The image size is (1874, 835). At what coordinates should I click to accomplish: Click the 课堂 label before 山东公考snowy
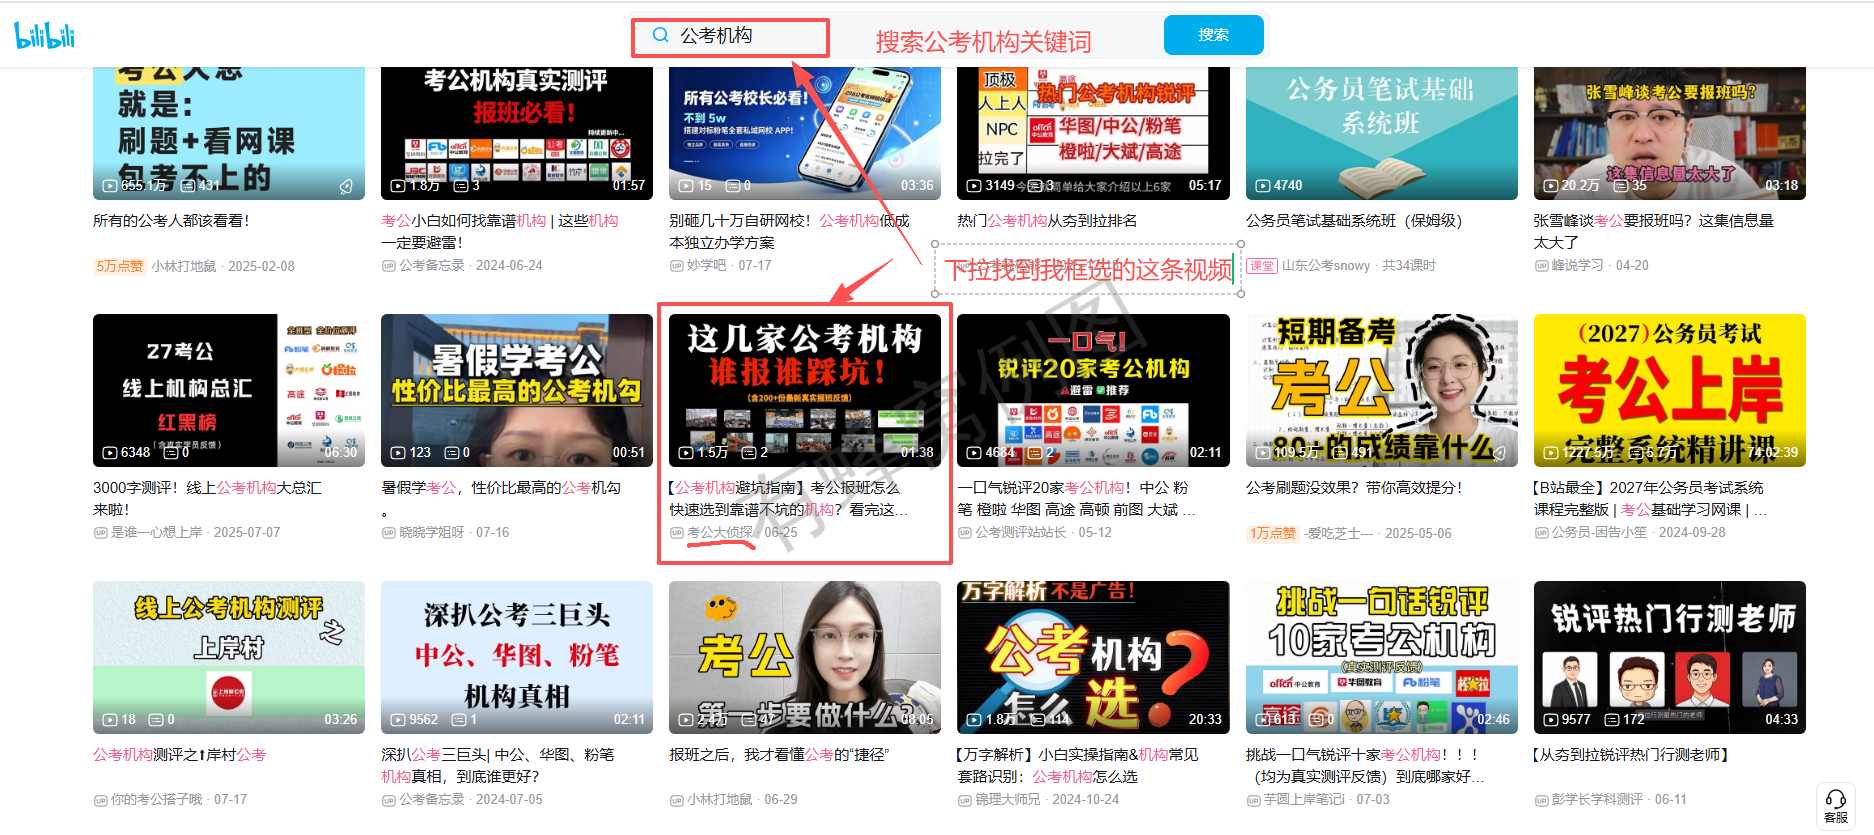(1262, 266)
